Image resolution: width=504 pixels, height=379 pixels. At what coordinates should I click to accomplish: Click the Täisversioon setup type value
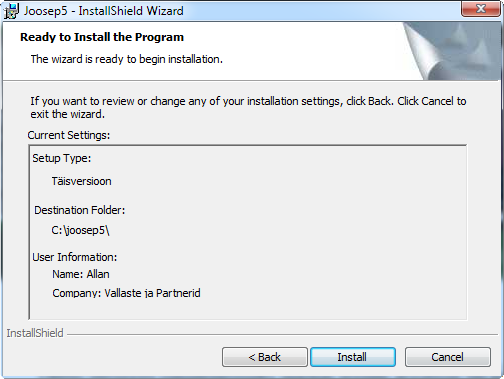(x=81, y=181)
